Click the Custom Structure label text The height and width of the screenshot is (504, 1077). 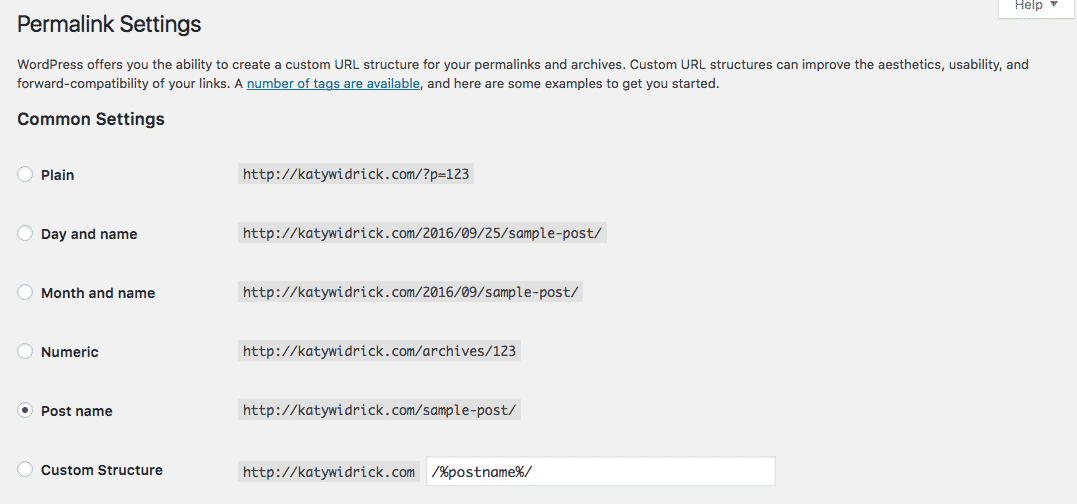tap(102, 470)
